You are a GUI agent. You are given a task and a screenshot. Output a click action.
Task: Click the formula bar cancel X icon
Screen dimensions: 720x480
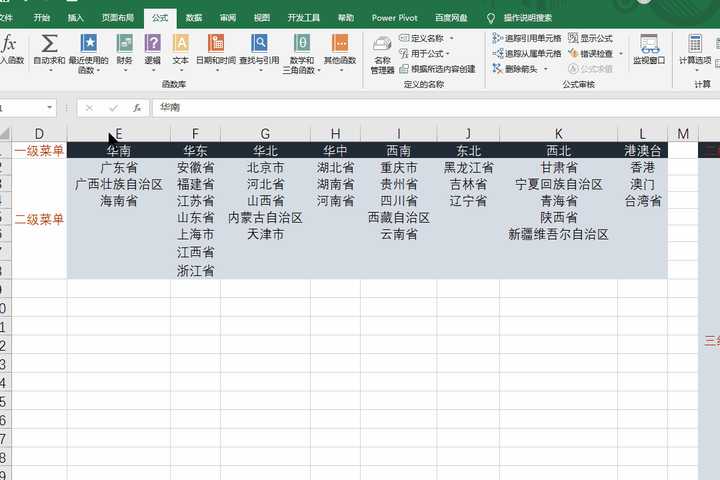(x=89, y=108)
